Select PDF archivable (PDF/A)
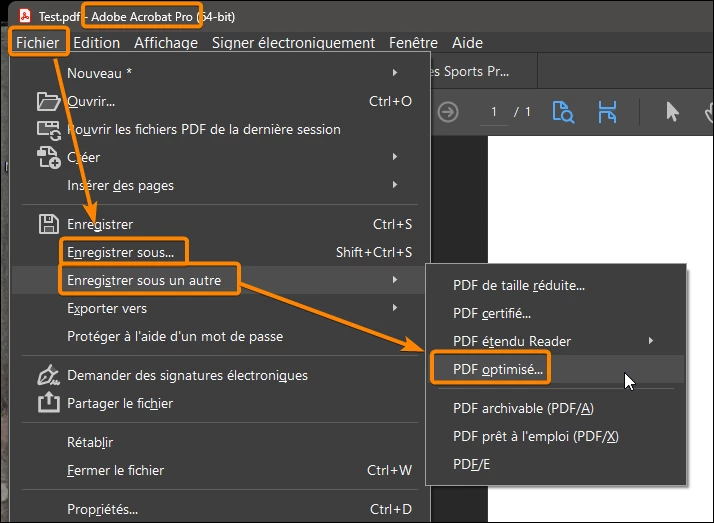The image size is (714, 523). click(556, 408)
